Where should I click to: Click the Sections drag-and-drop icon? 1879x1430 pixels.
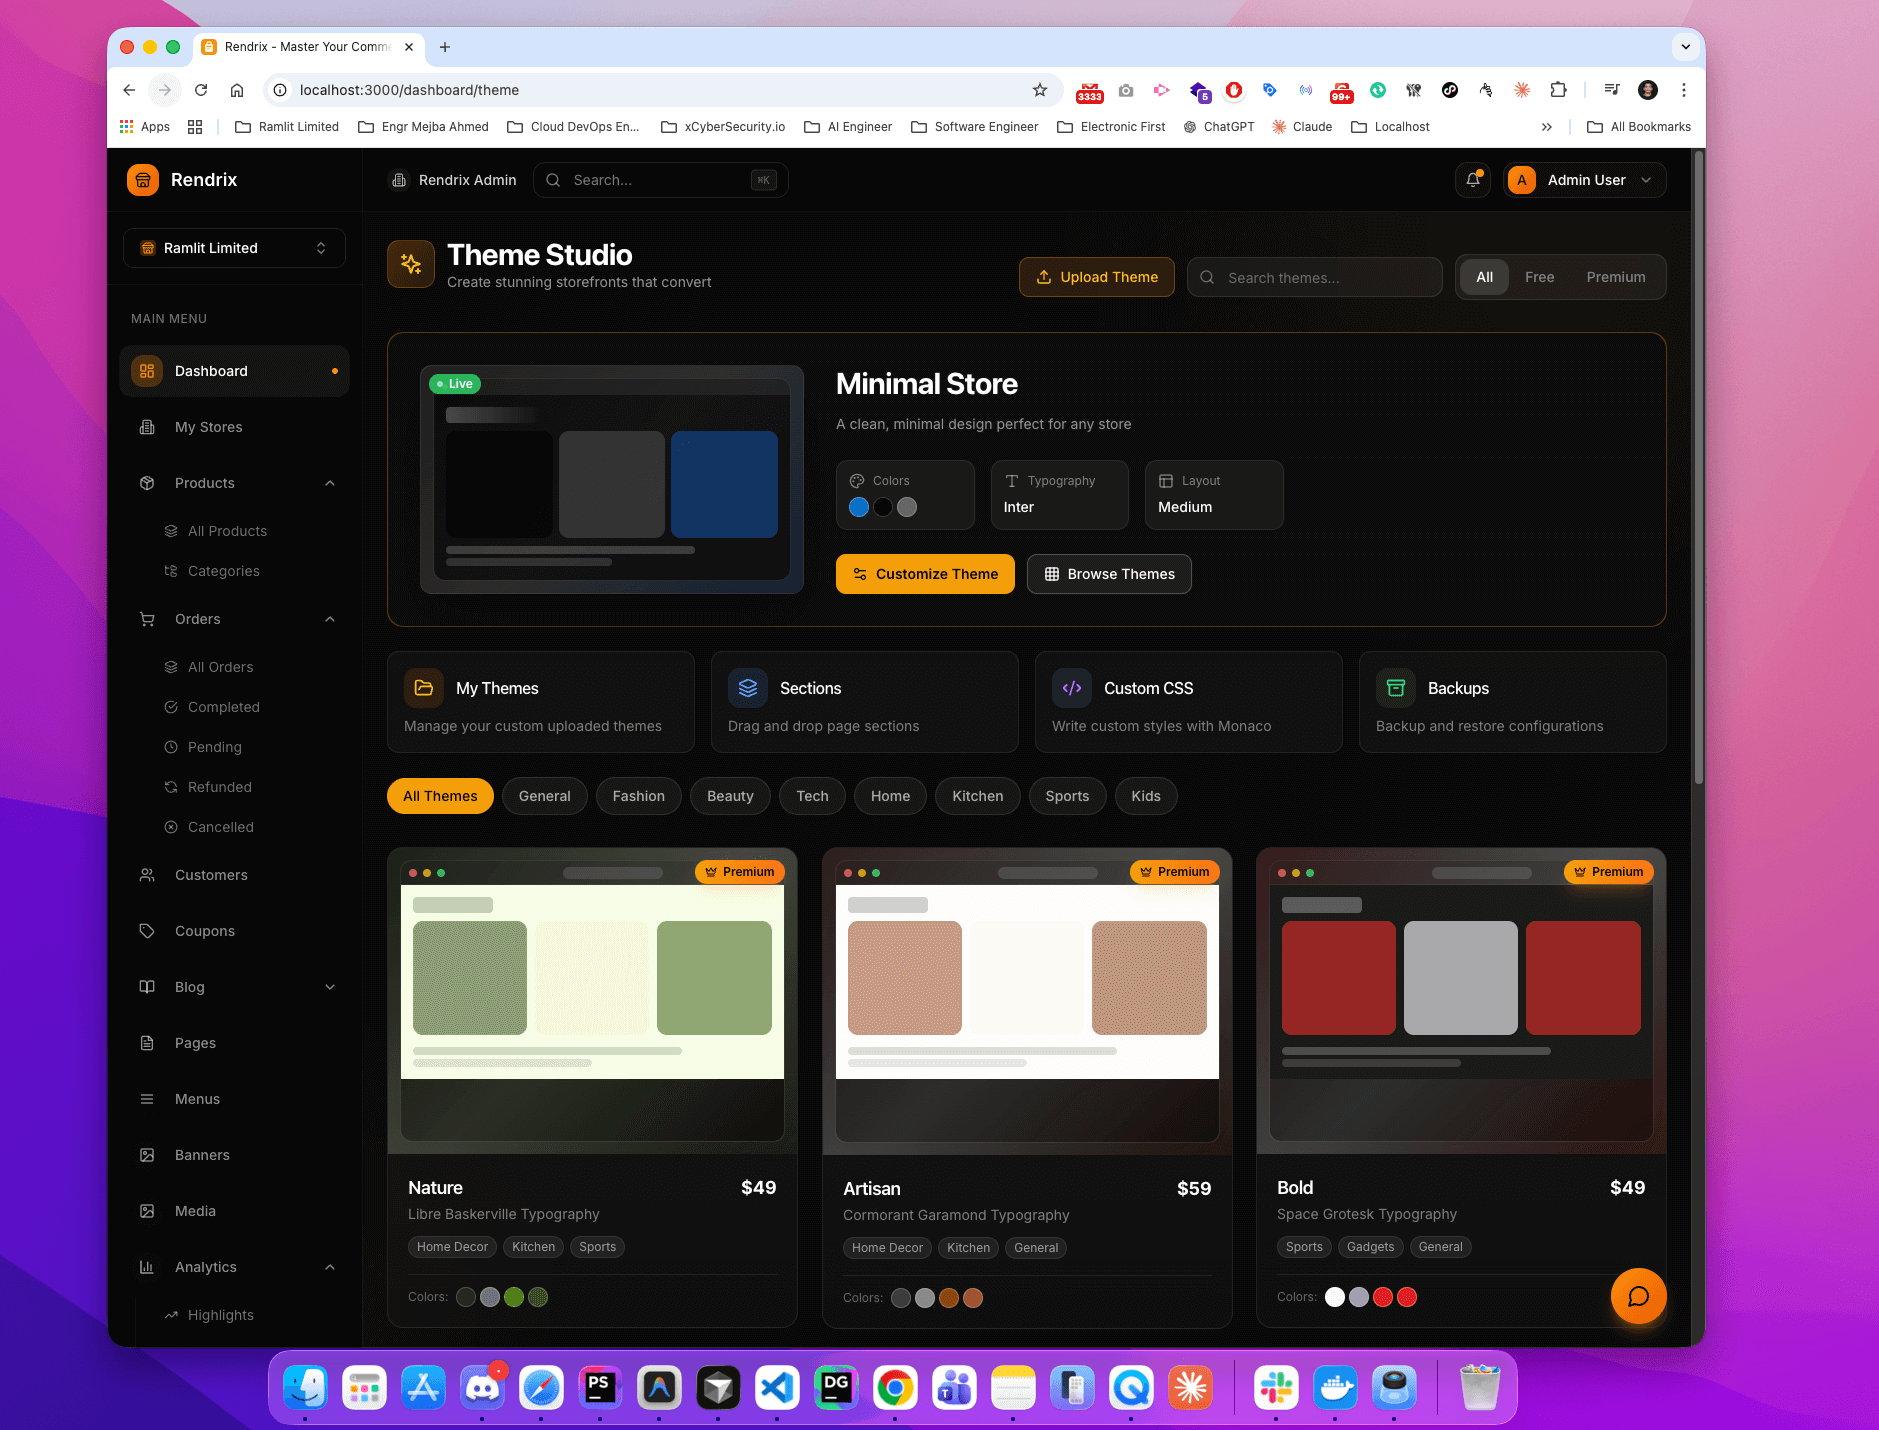click(x=746, y=687)
